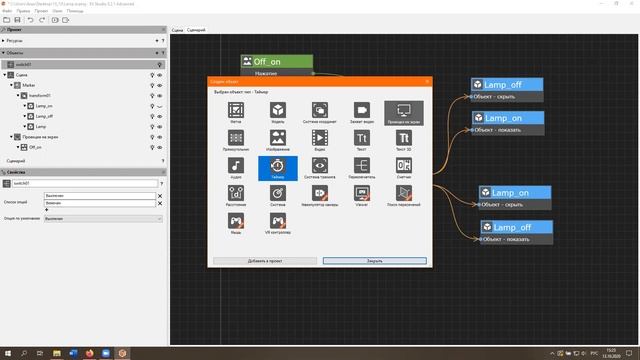Click the save project toolbar icon
This screenshot has width=640, height=360.
click(x=18, y=20)
